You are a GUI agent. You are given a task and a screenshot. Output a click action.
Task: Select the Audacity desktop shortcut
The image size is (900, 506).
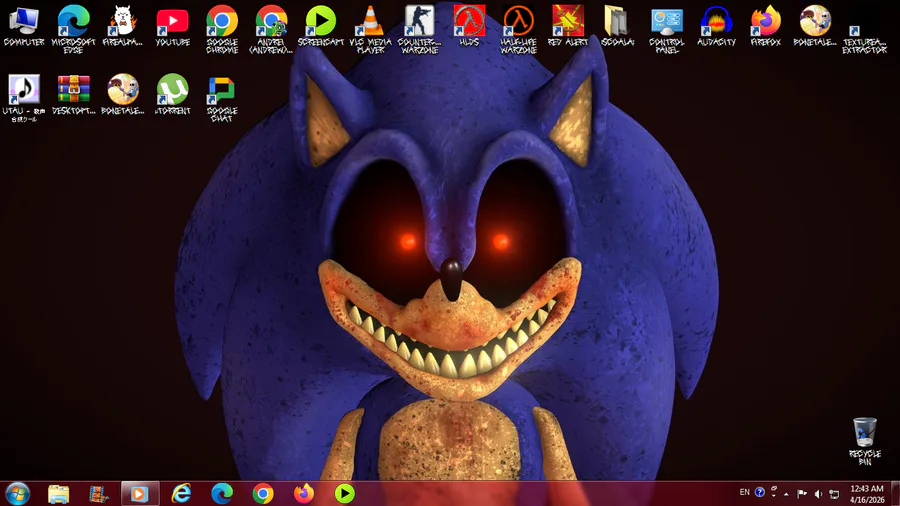pos(716,26)
